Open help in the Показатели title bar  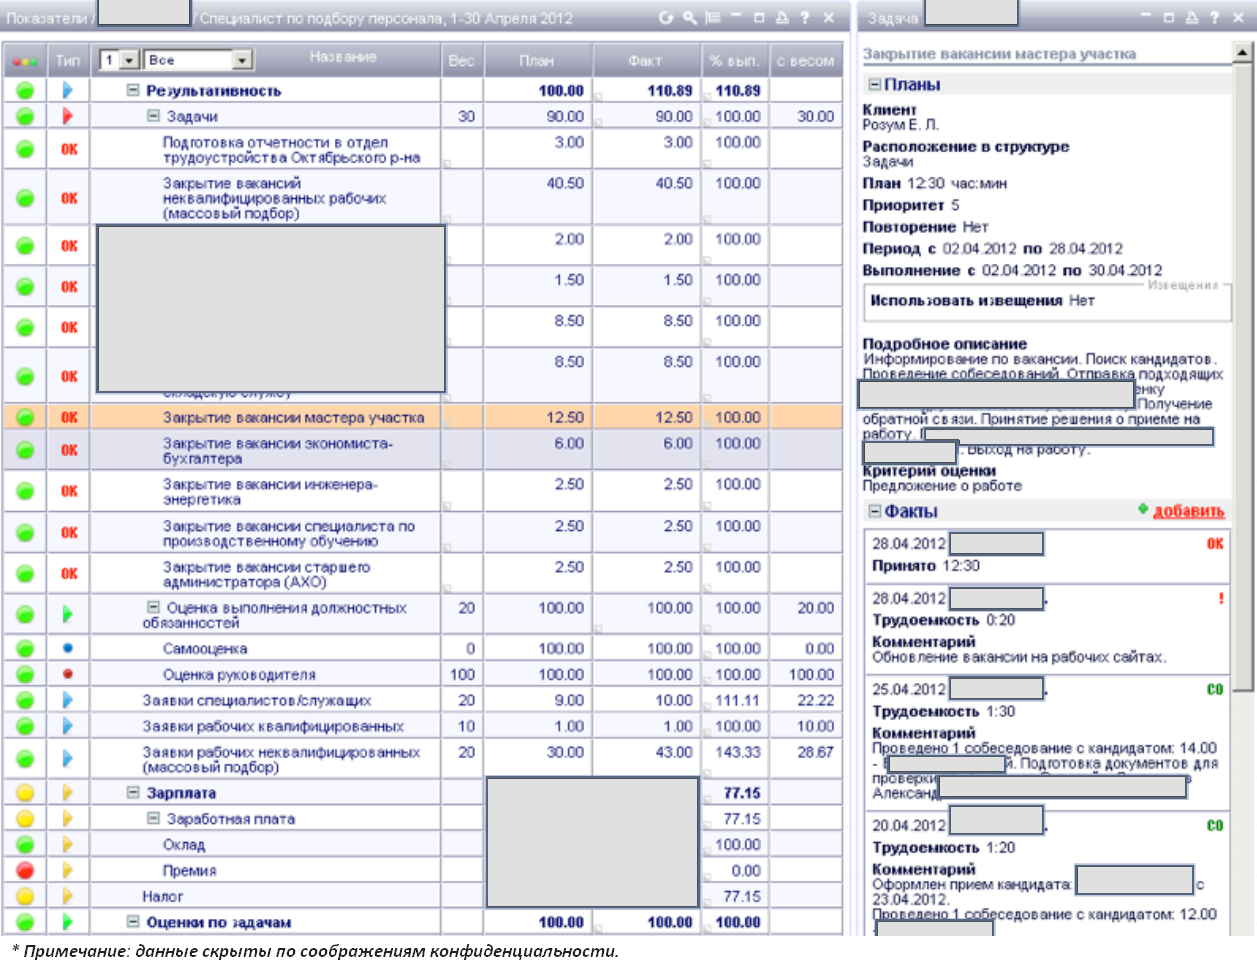[x=805, y=18]
